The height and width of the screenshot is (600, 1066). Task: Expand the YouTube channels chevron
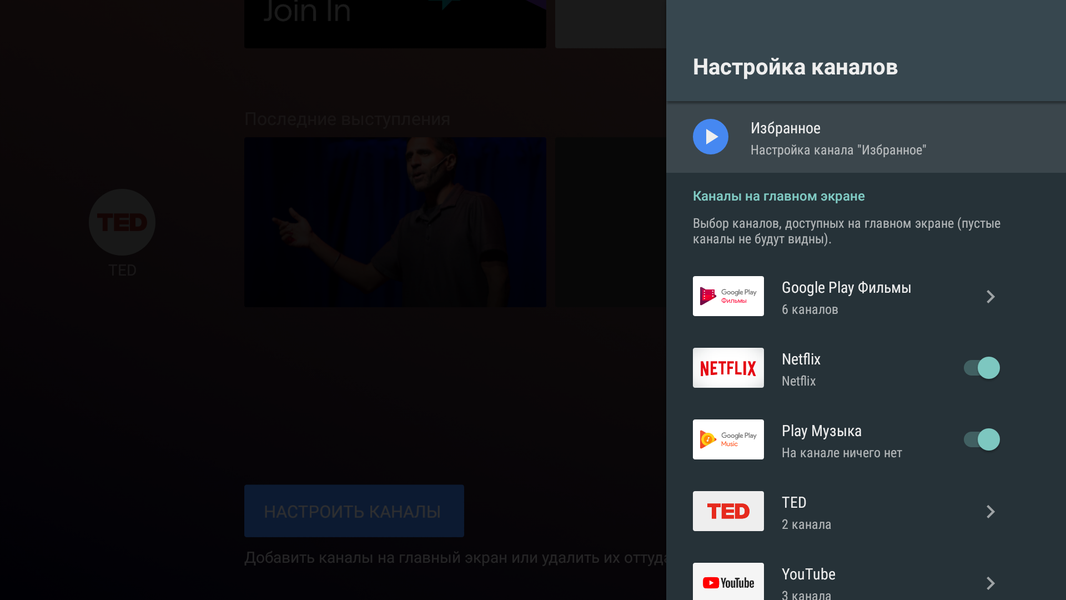click(x=991, y=583)
